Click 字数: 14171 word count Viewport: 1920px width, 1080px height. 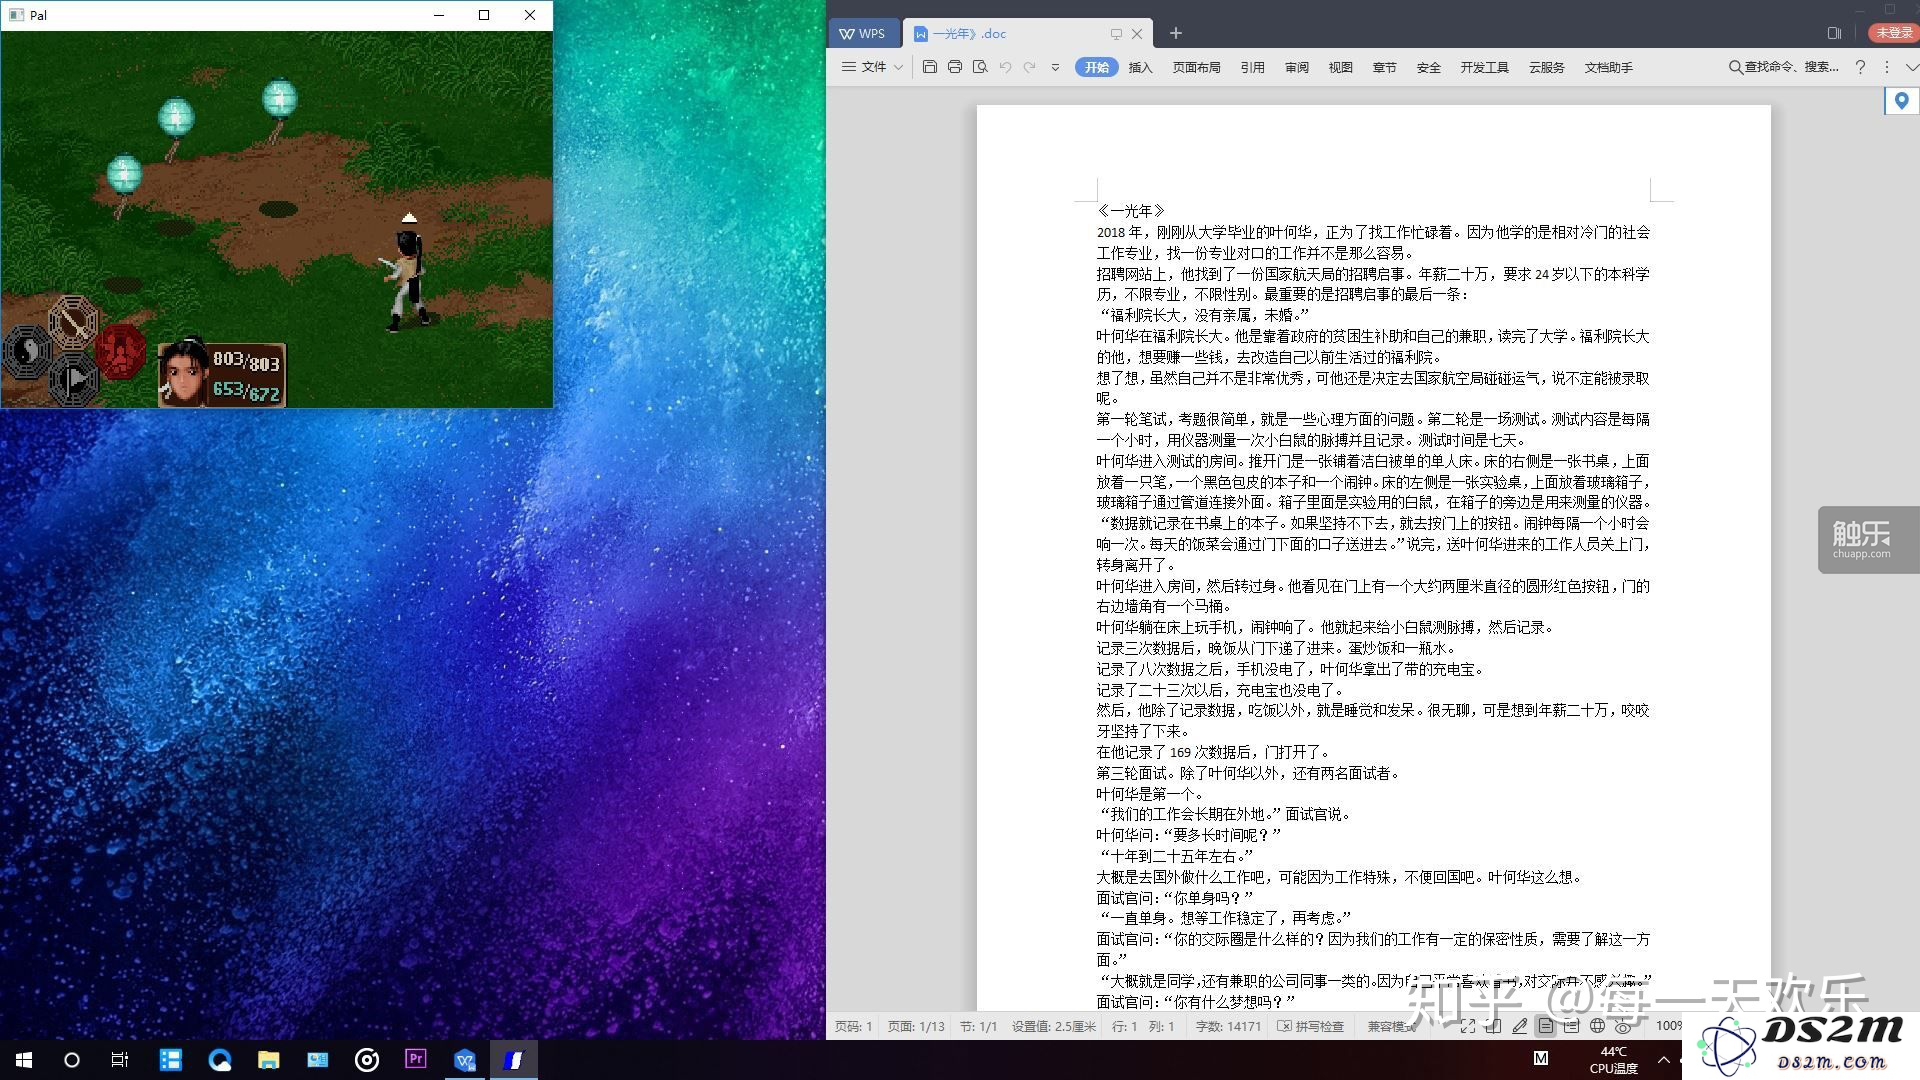[x=1229, y=1026]
